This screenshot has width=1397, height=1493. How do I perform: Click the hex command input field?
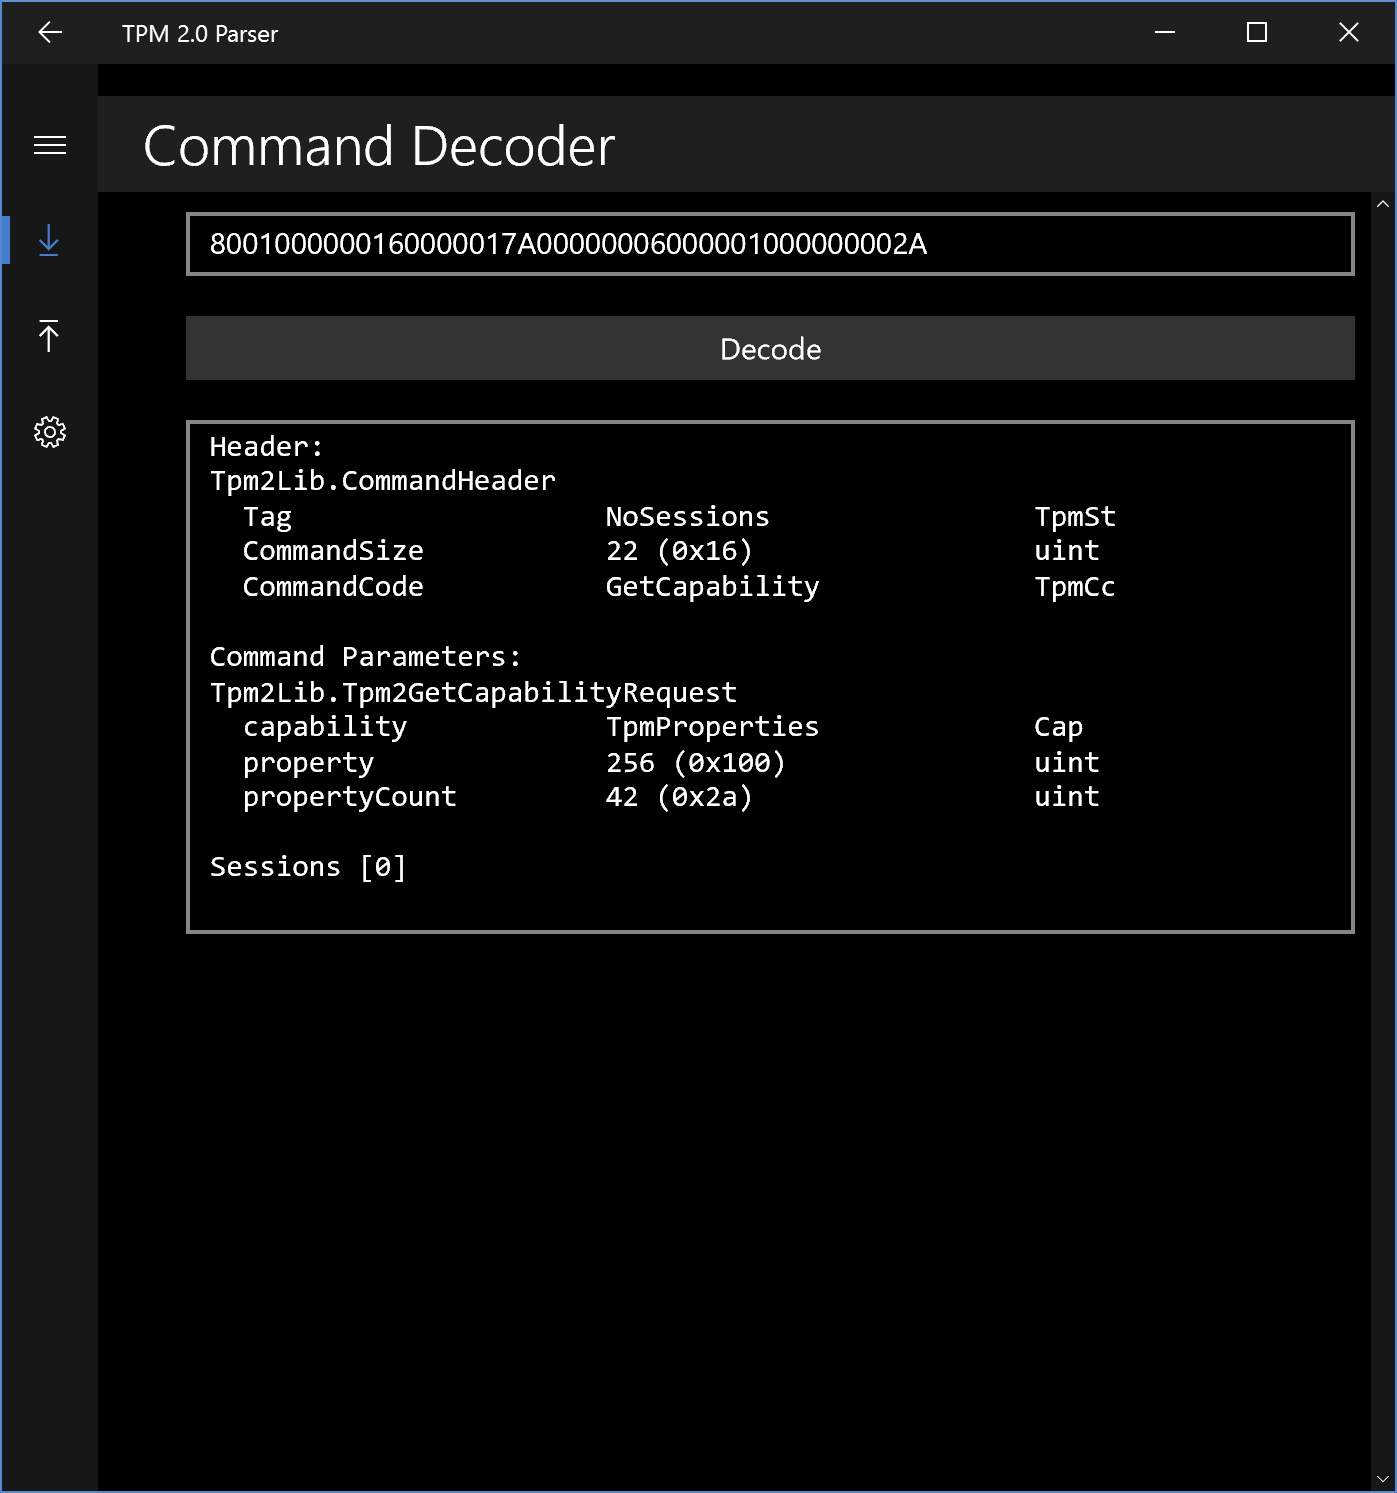tap(769, 244)
